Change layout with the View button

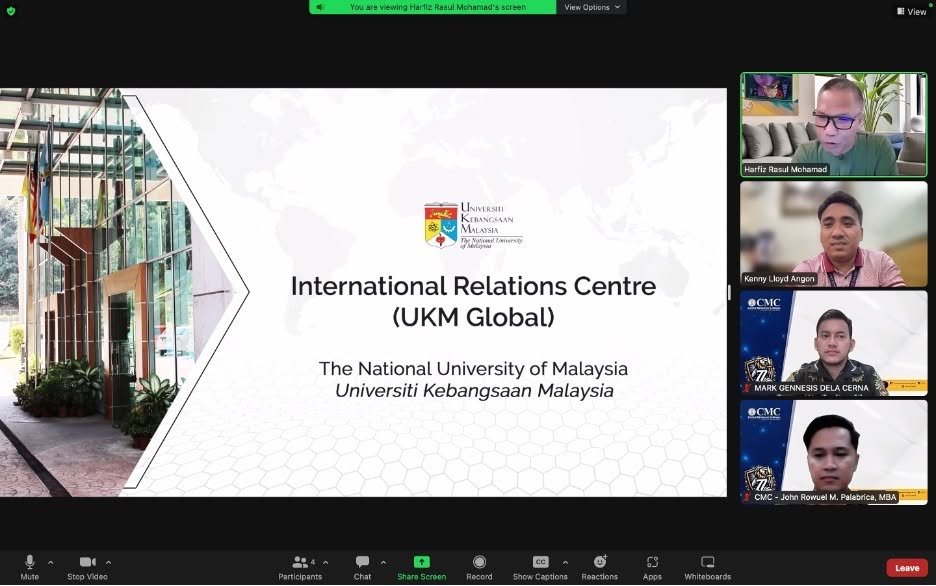[x=912, y=11]
